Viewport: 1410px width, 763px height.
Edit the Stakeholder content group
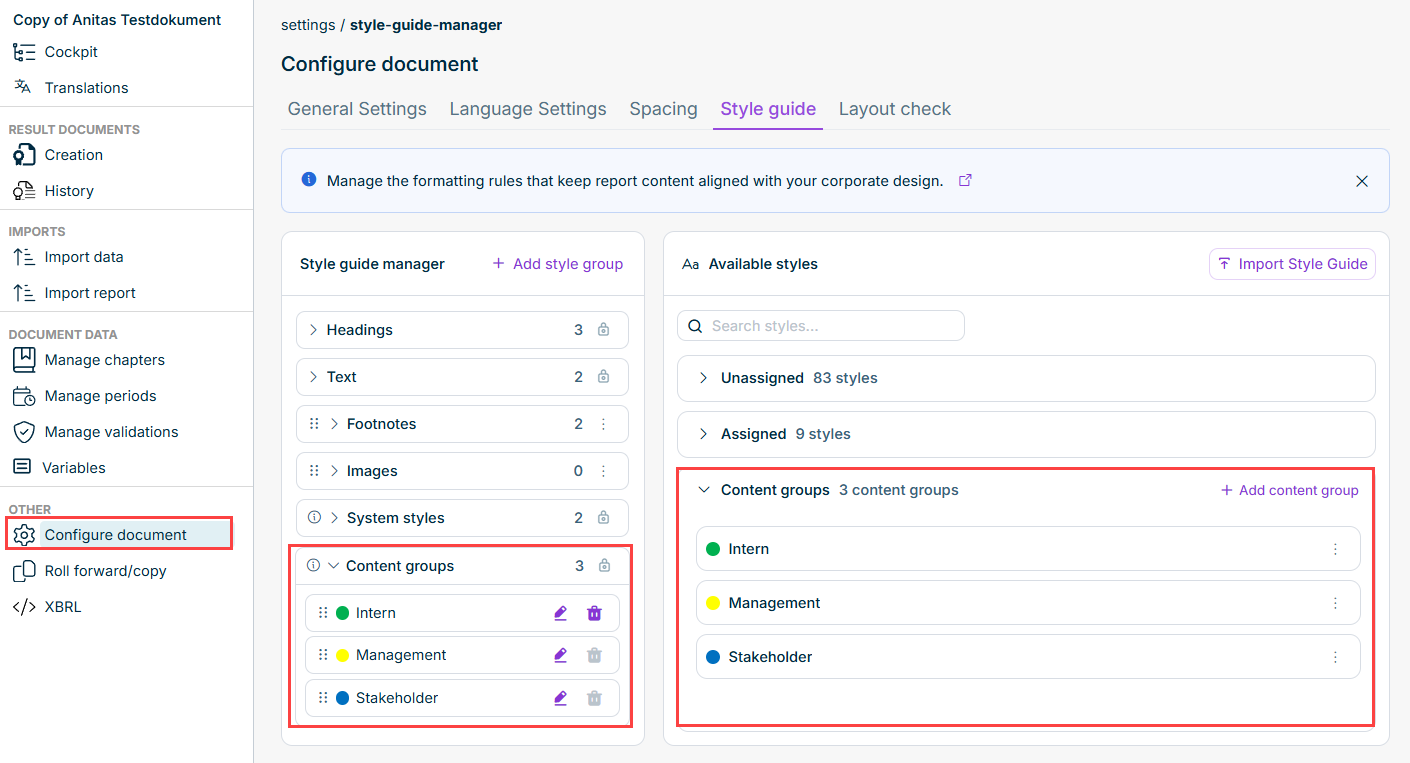[x=560, y=698]
